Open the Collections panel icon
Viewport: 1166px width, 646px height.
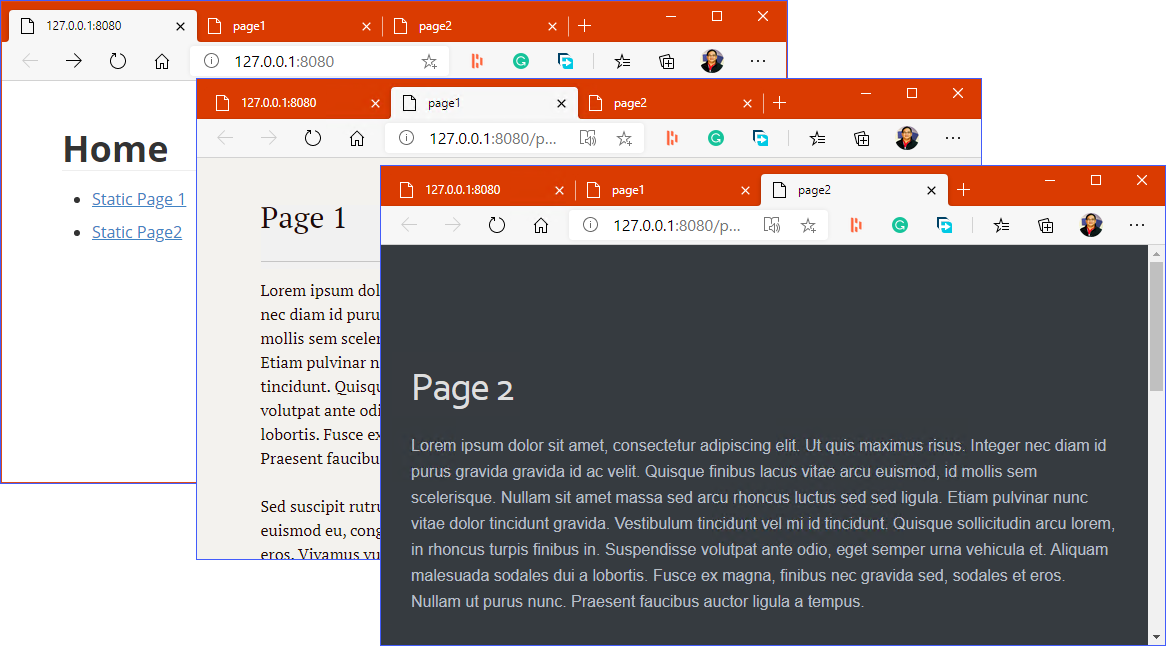tap(1045, 225)
